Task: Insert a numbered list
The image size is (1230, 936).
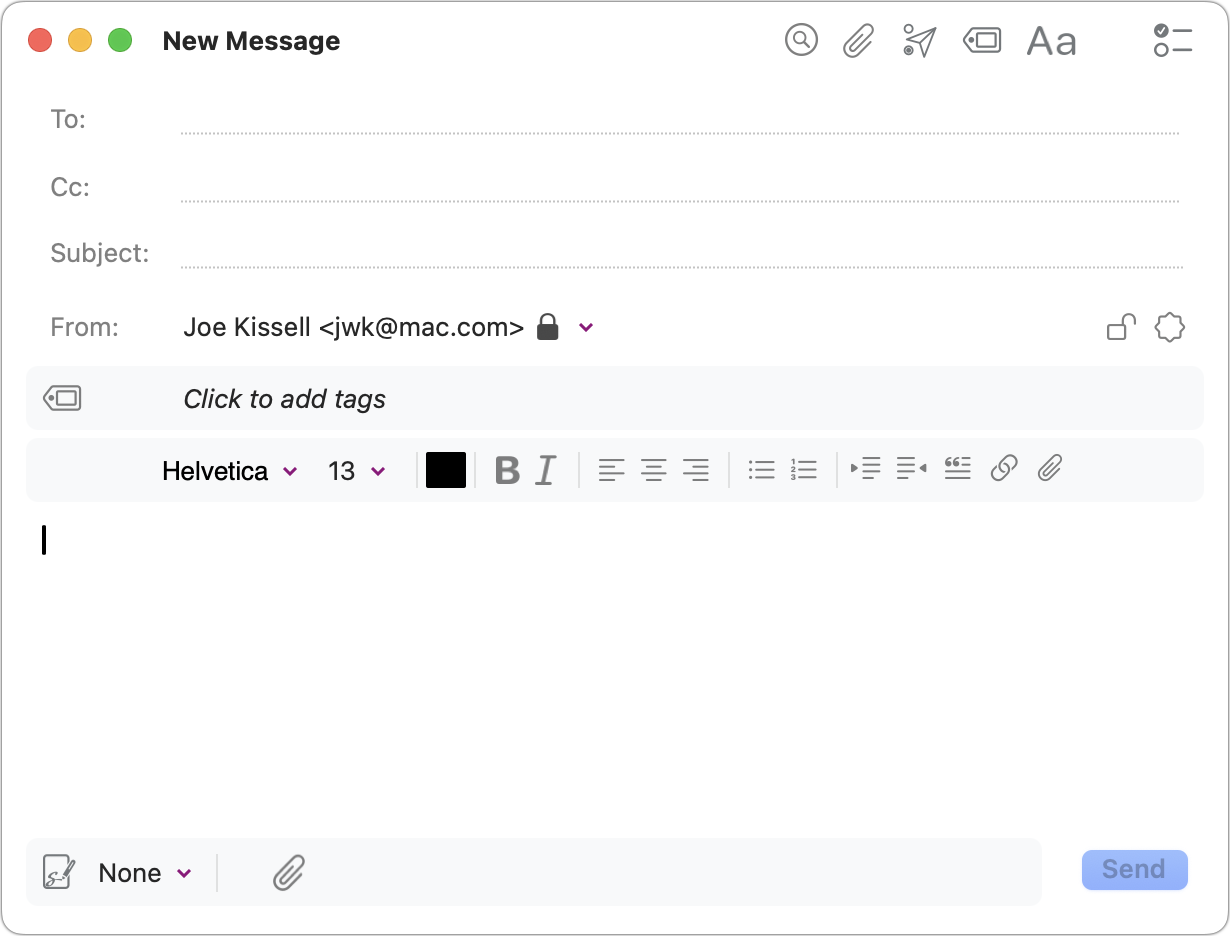Action: (x=803, y=470)
